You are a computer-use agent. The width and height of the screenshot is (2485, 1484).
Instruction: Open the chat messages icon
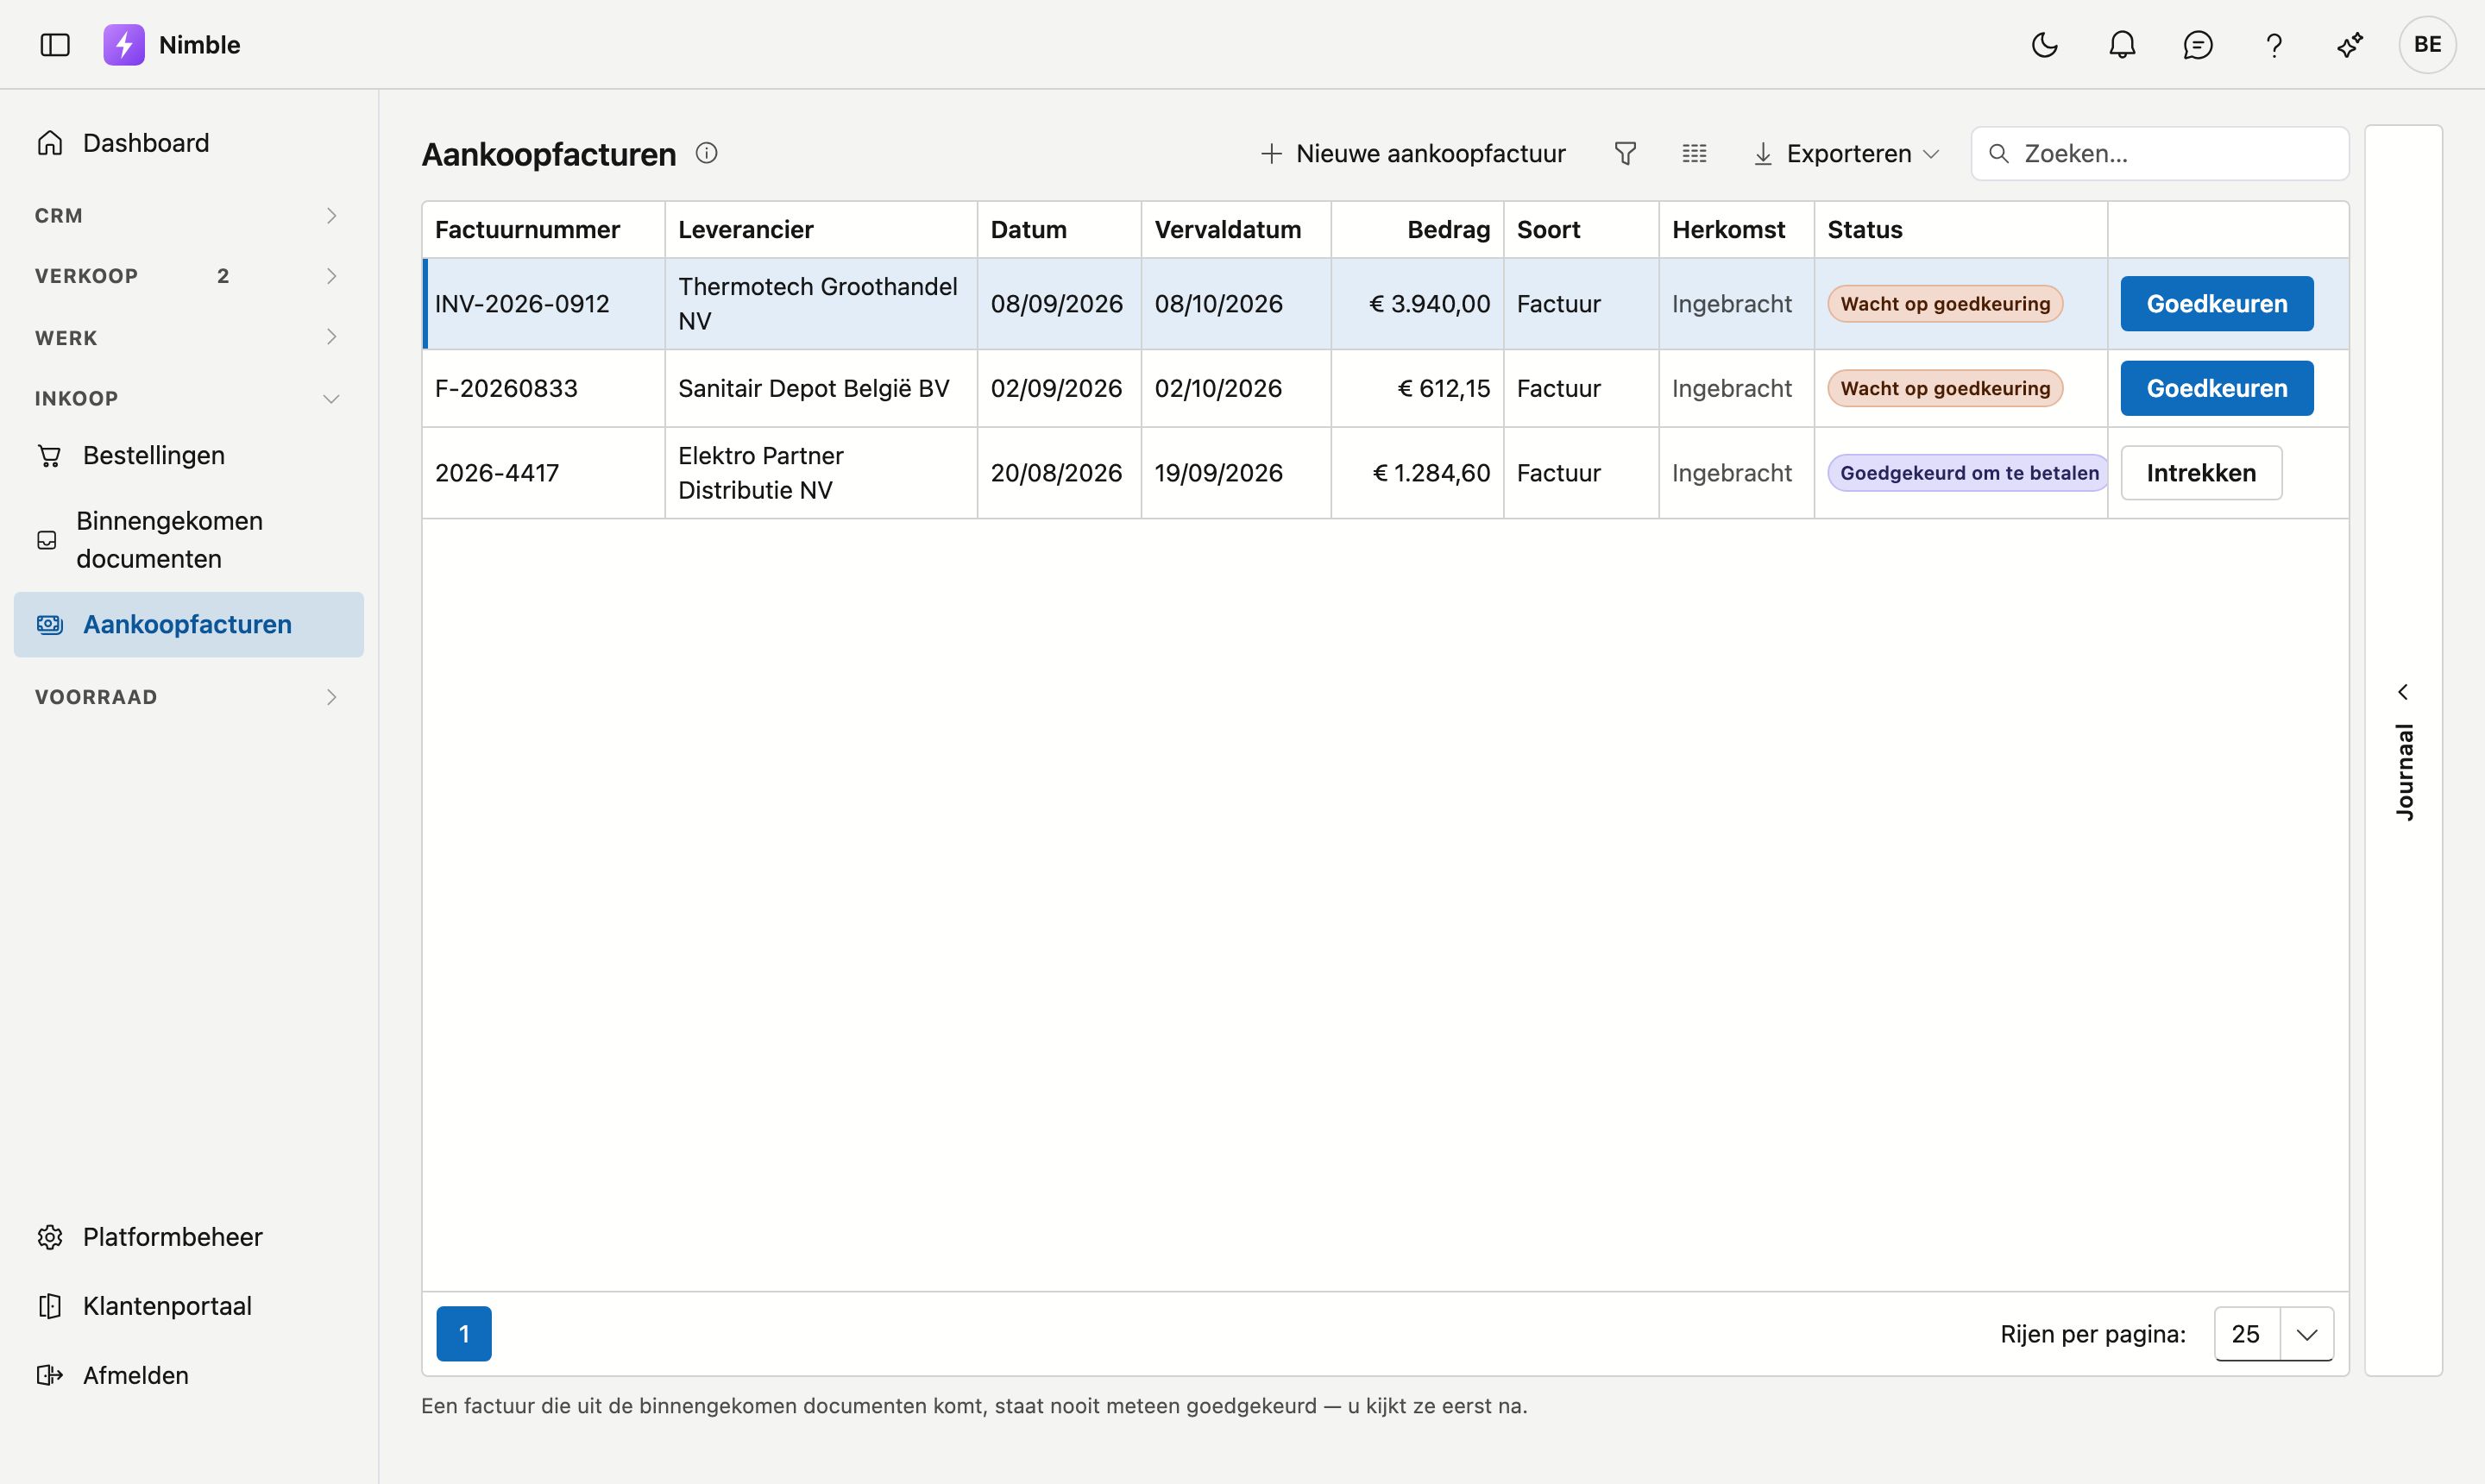[2198, 45]
